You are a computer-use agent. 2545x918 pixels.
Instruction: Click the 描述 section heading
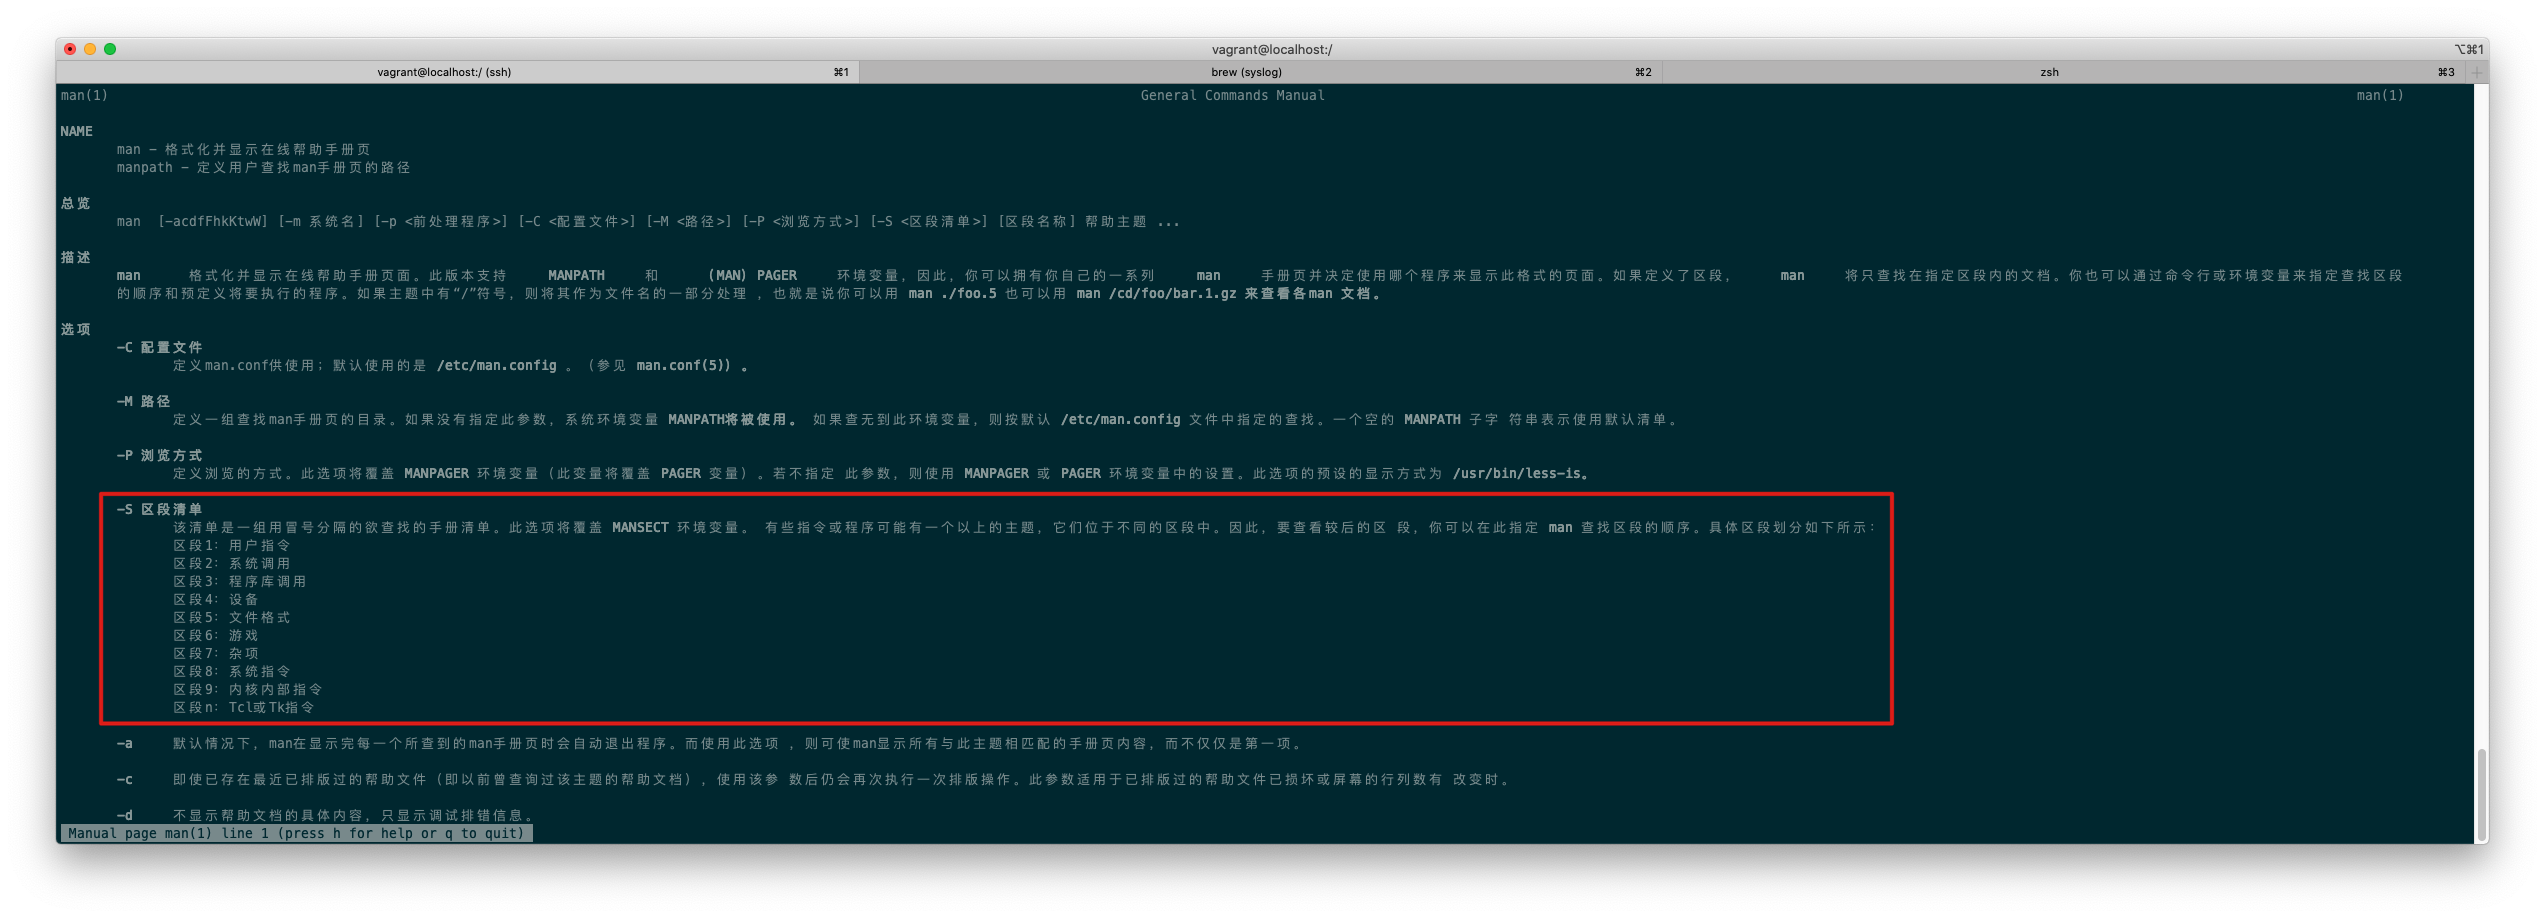point(76,257)
